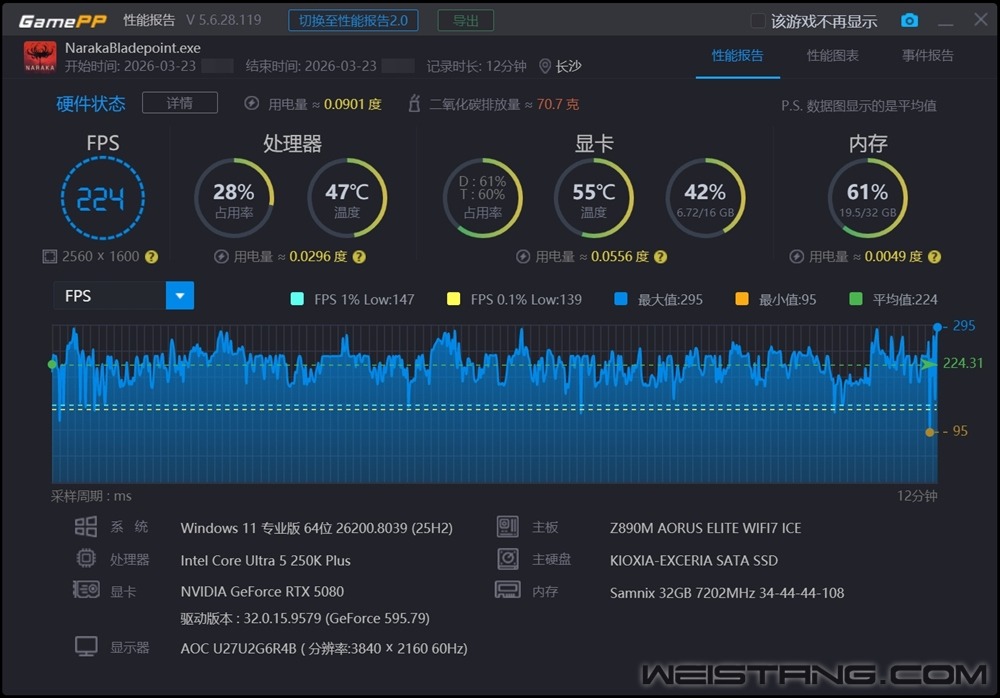This screenshot has width=1000, height=698.
Task: Select the 性能报告 tab
Action: (x=737, y=56)
